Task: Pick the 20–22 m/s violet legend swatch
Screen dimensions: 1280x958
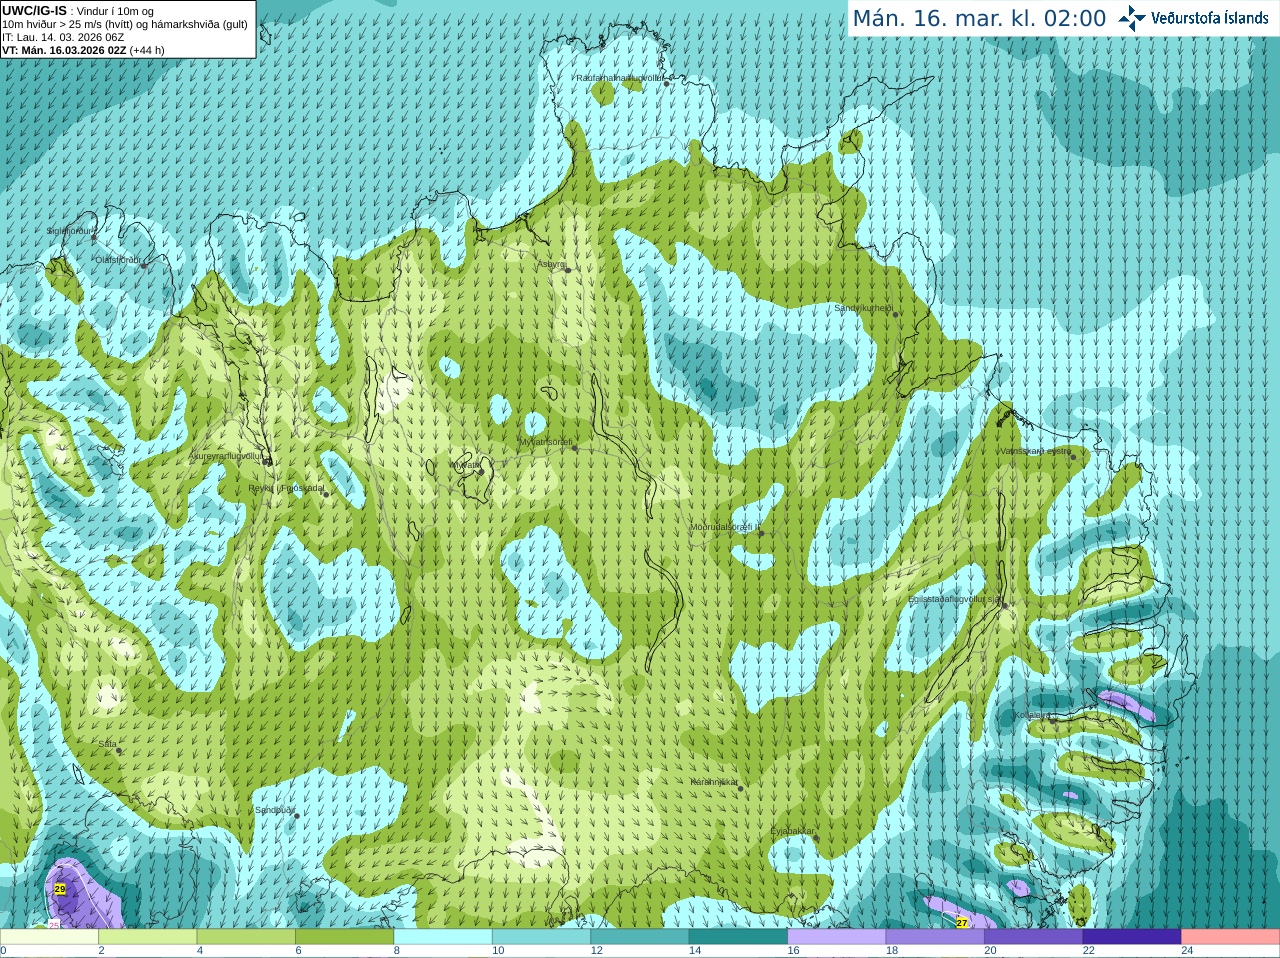Action: 1034,937
